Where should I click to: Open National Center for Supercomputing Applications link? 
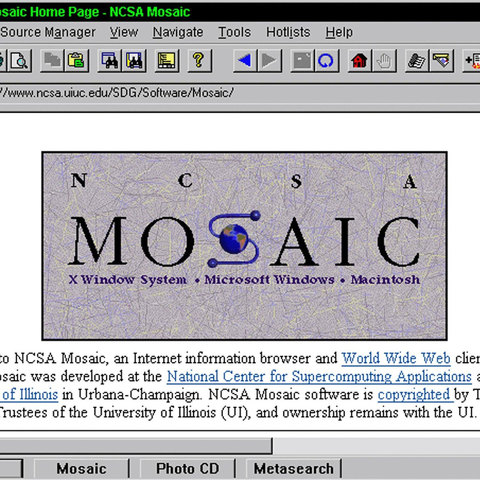tap(319, 377)
